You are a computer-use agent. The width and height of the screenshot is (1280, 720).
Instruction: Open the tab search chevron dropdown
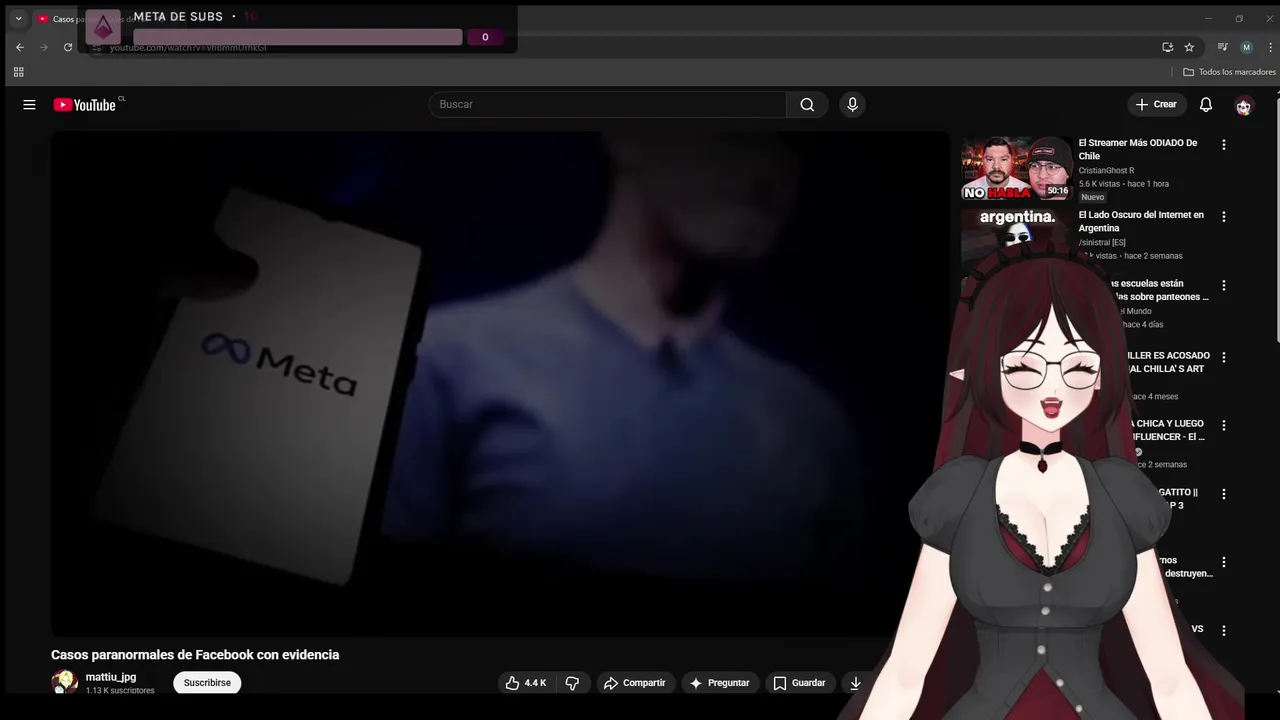point(18,18)
